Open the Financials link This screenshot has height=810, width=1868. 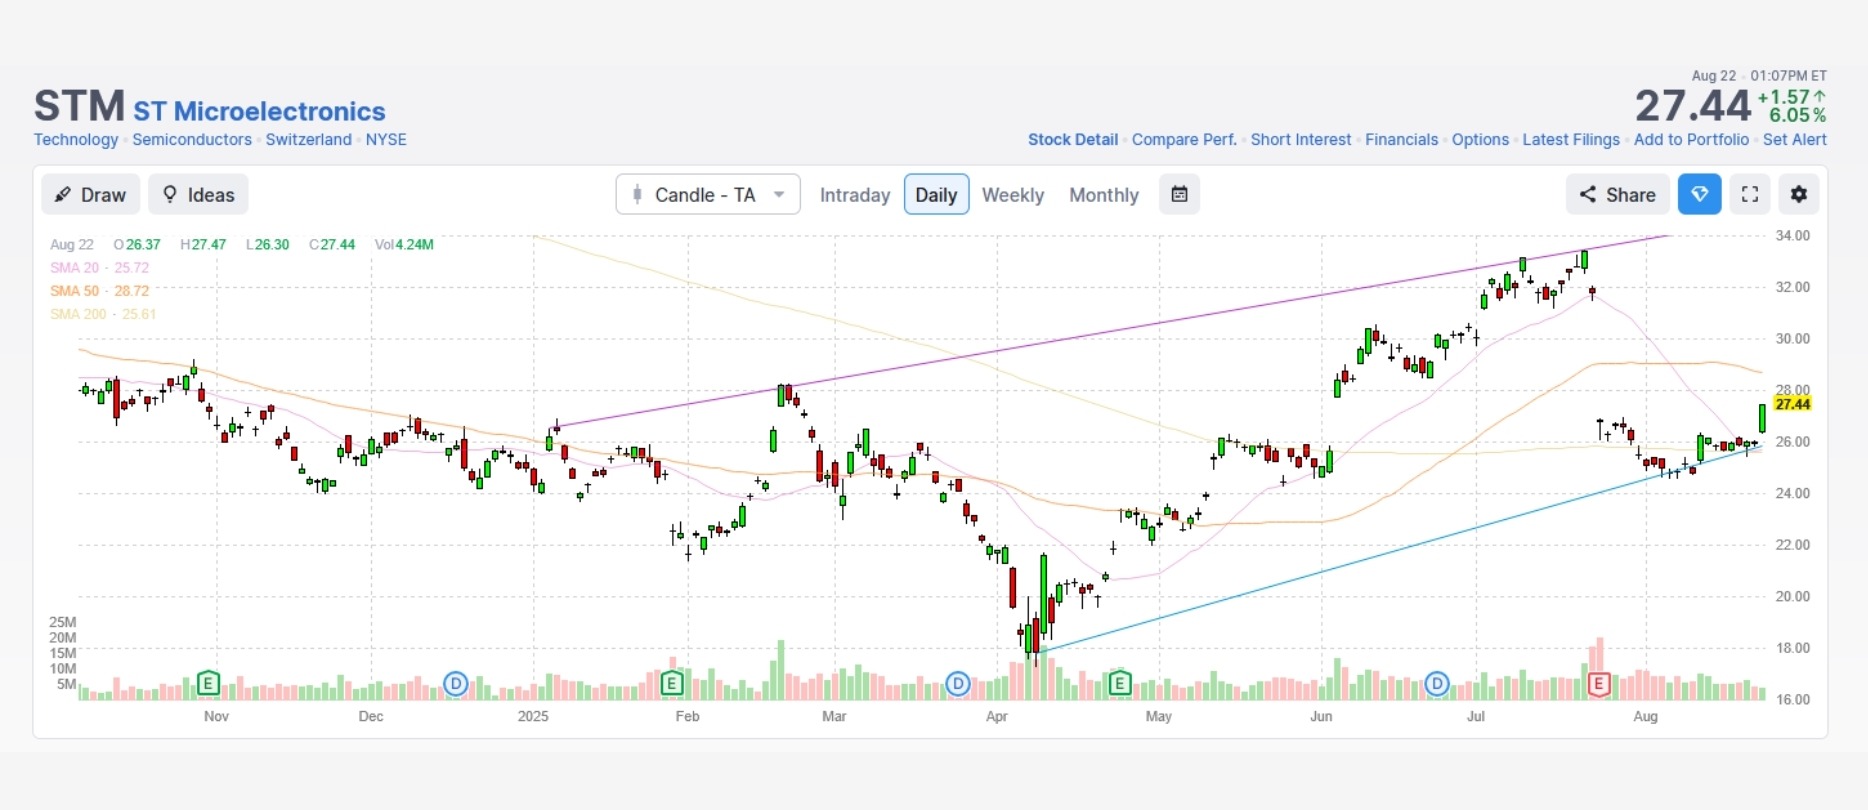[1402, 140]
